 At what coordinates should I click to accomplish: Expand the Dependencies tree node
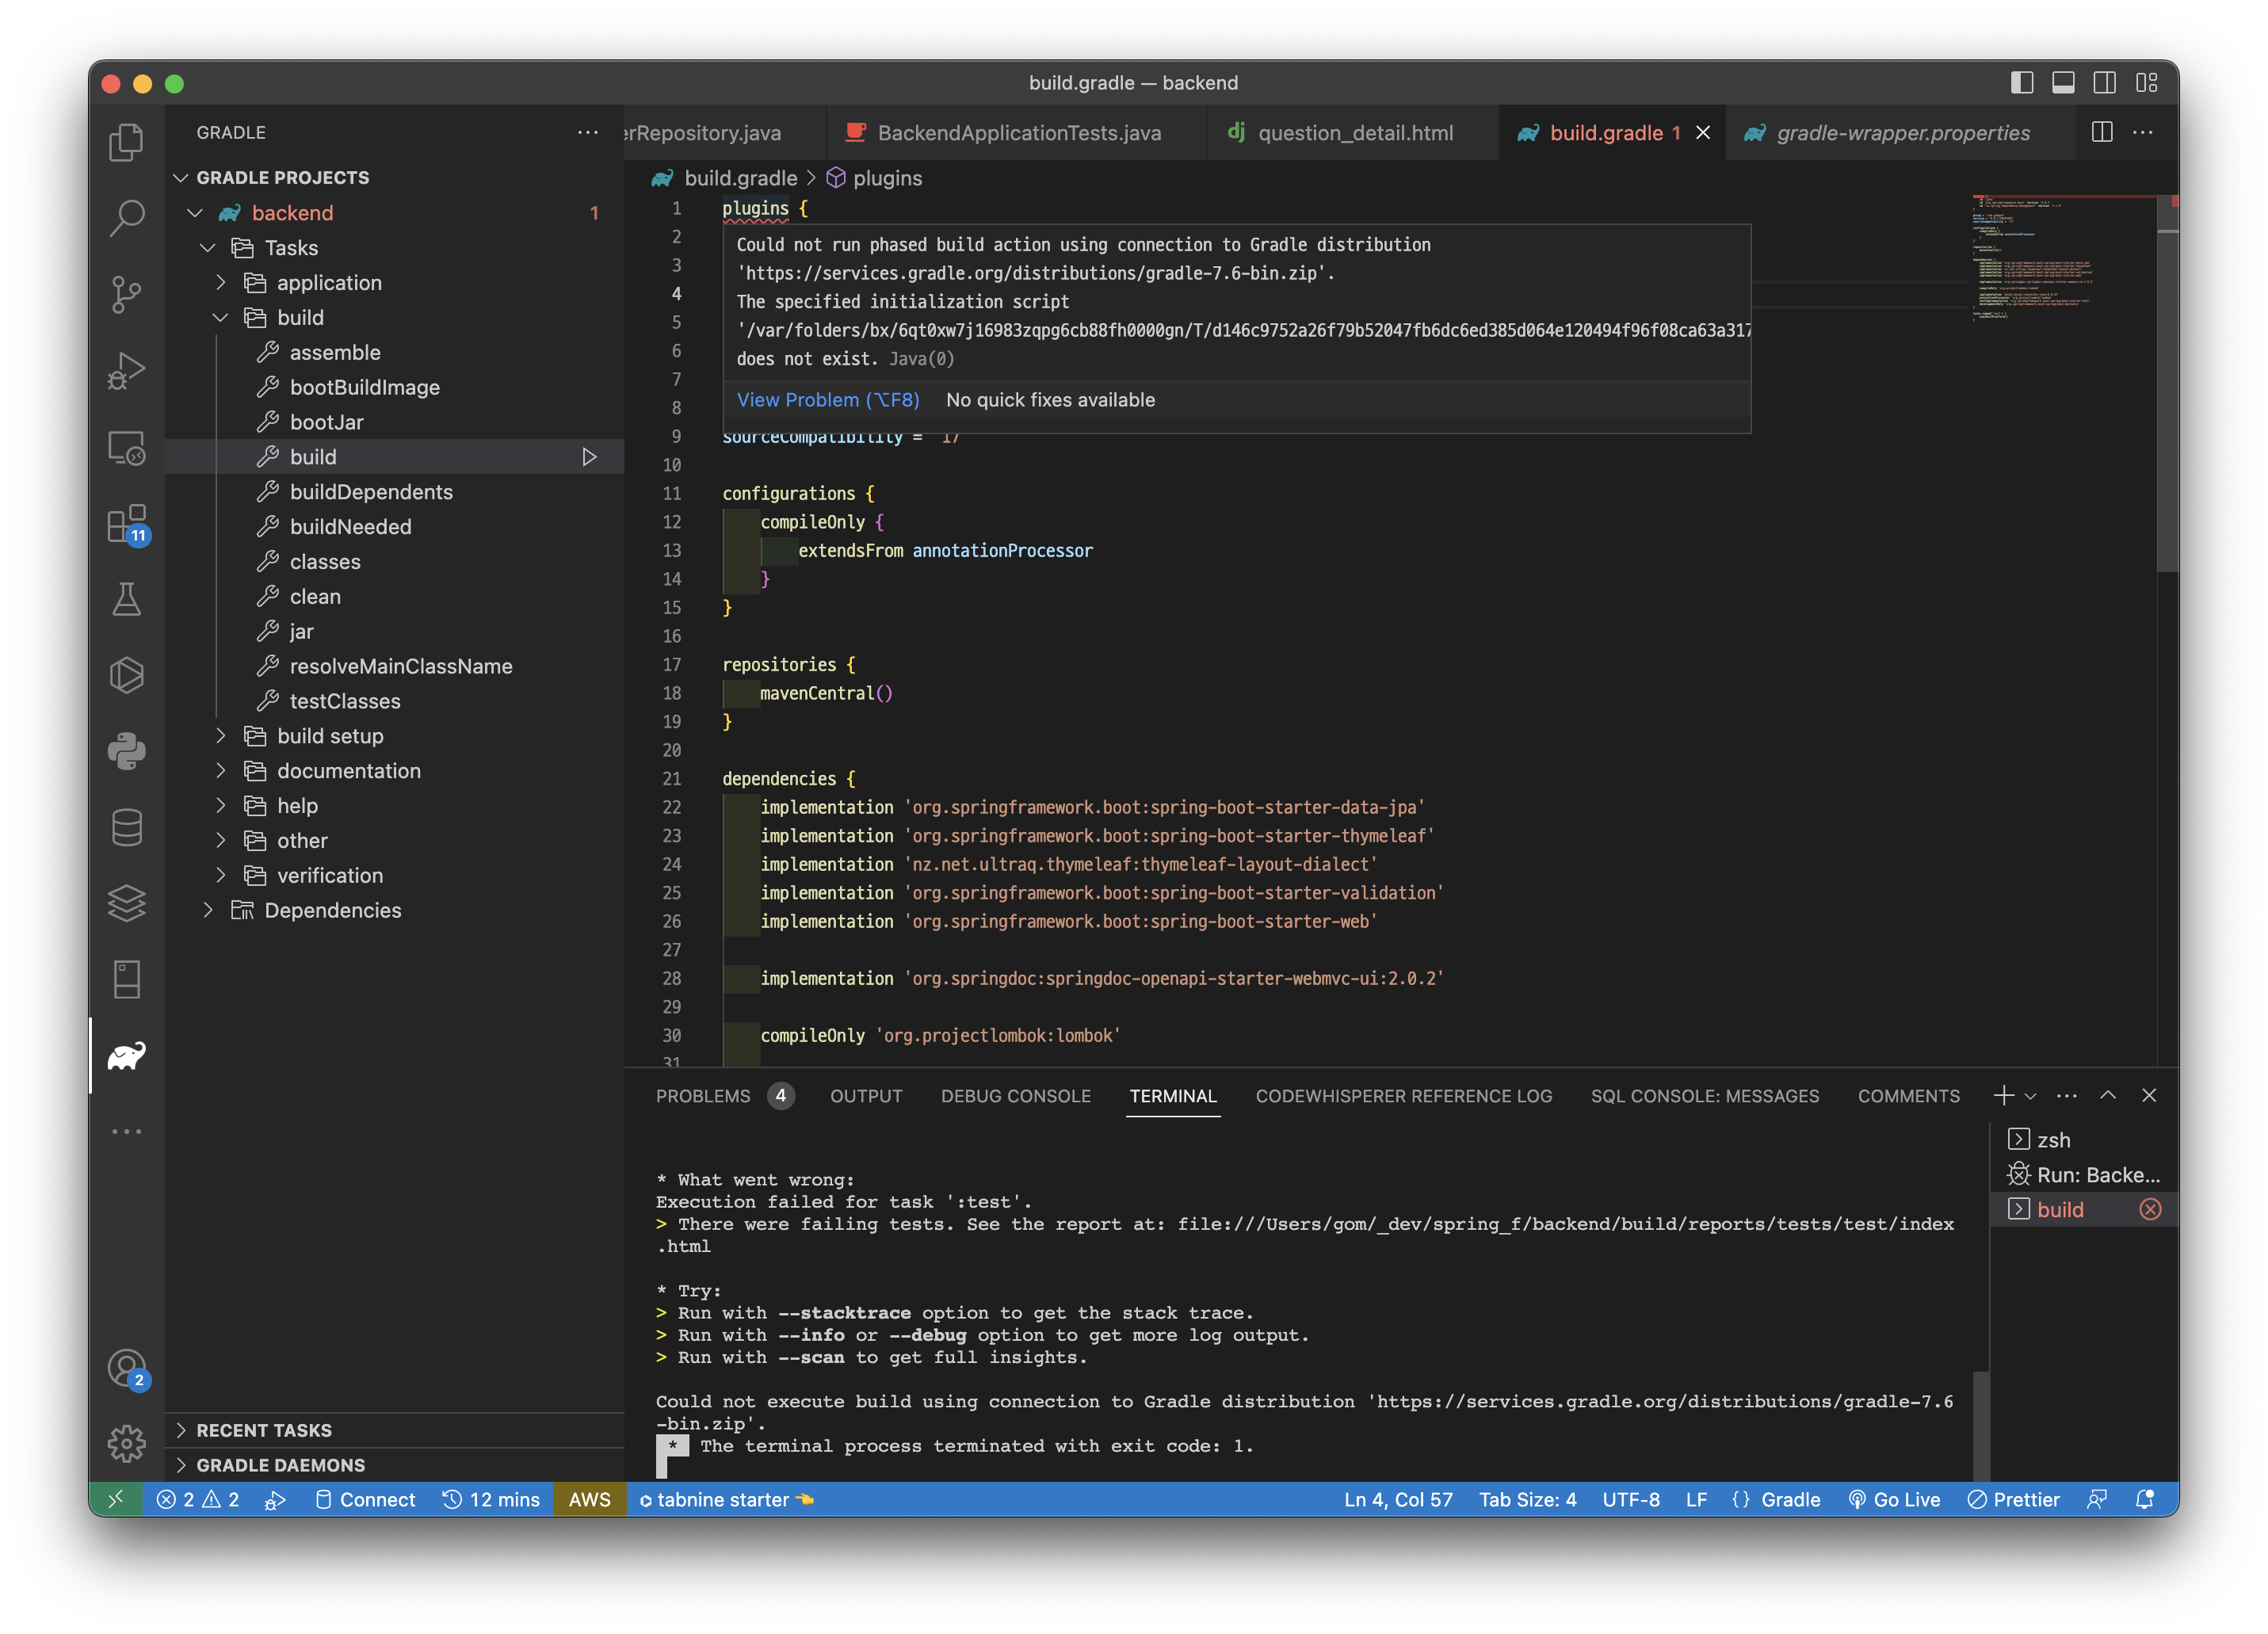[208, 910]
